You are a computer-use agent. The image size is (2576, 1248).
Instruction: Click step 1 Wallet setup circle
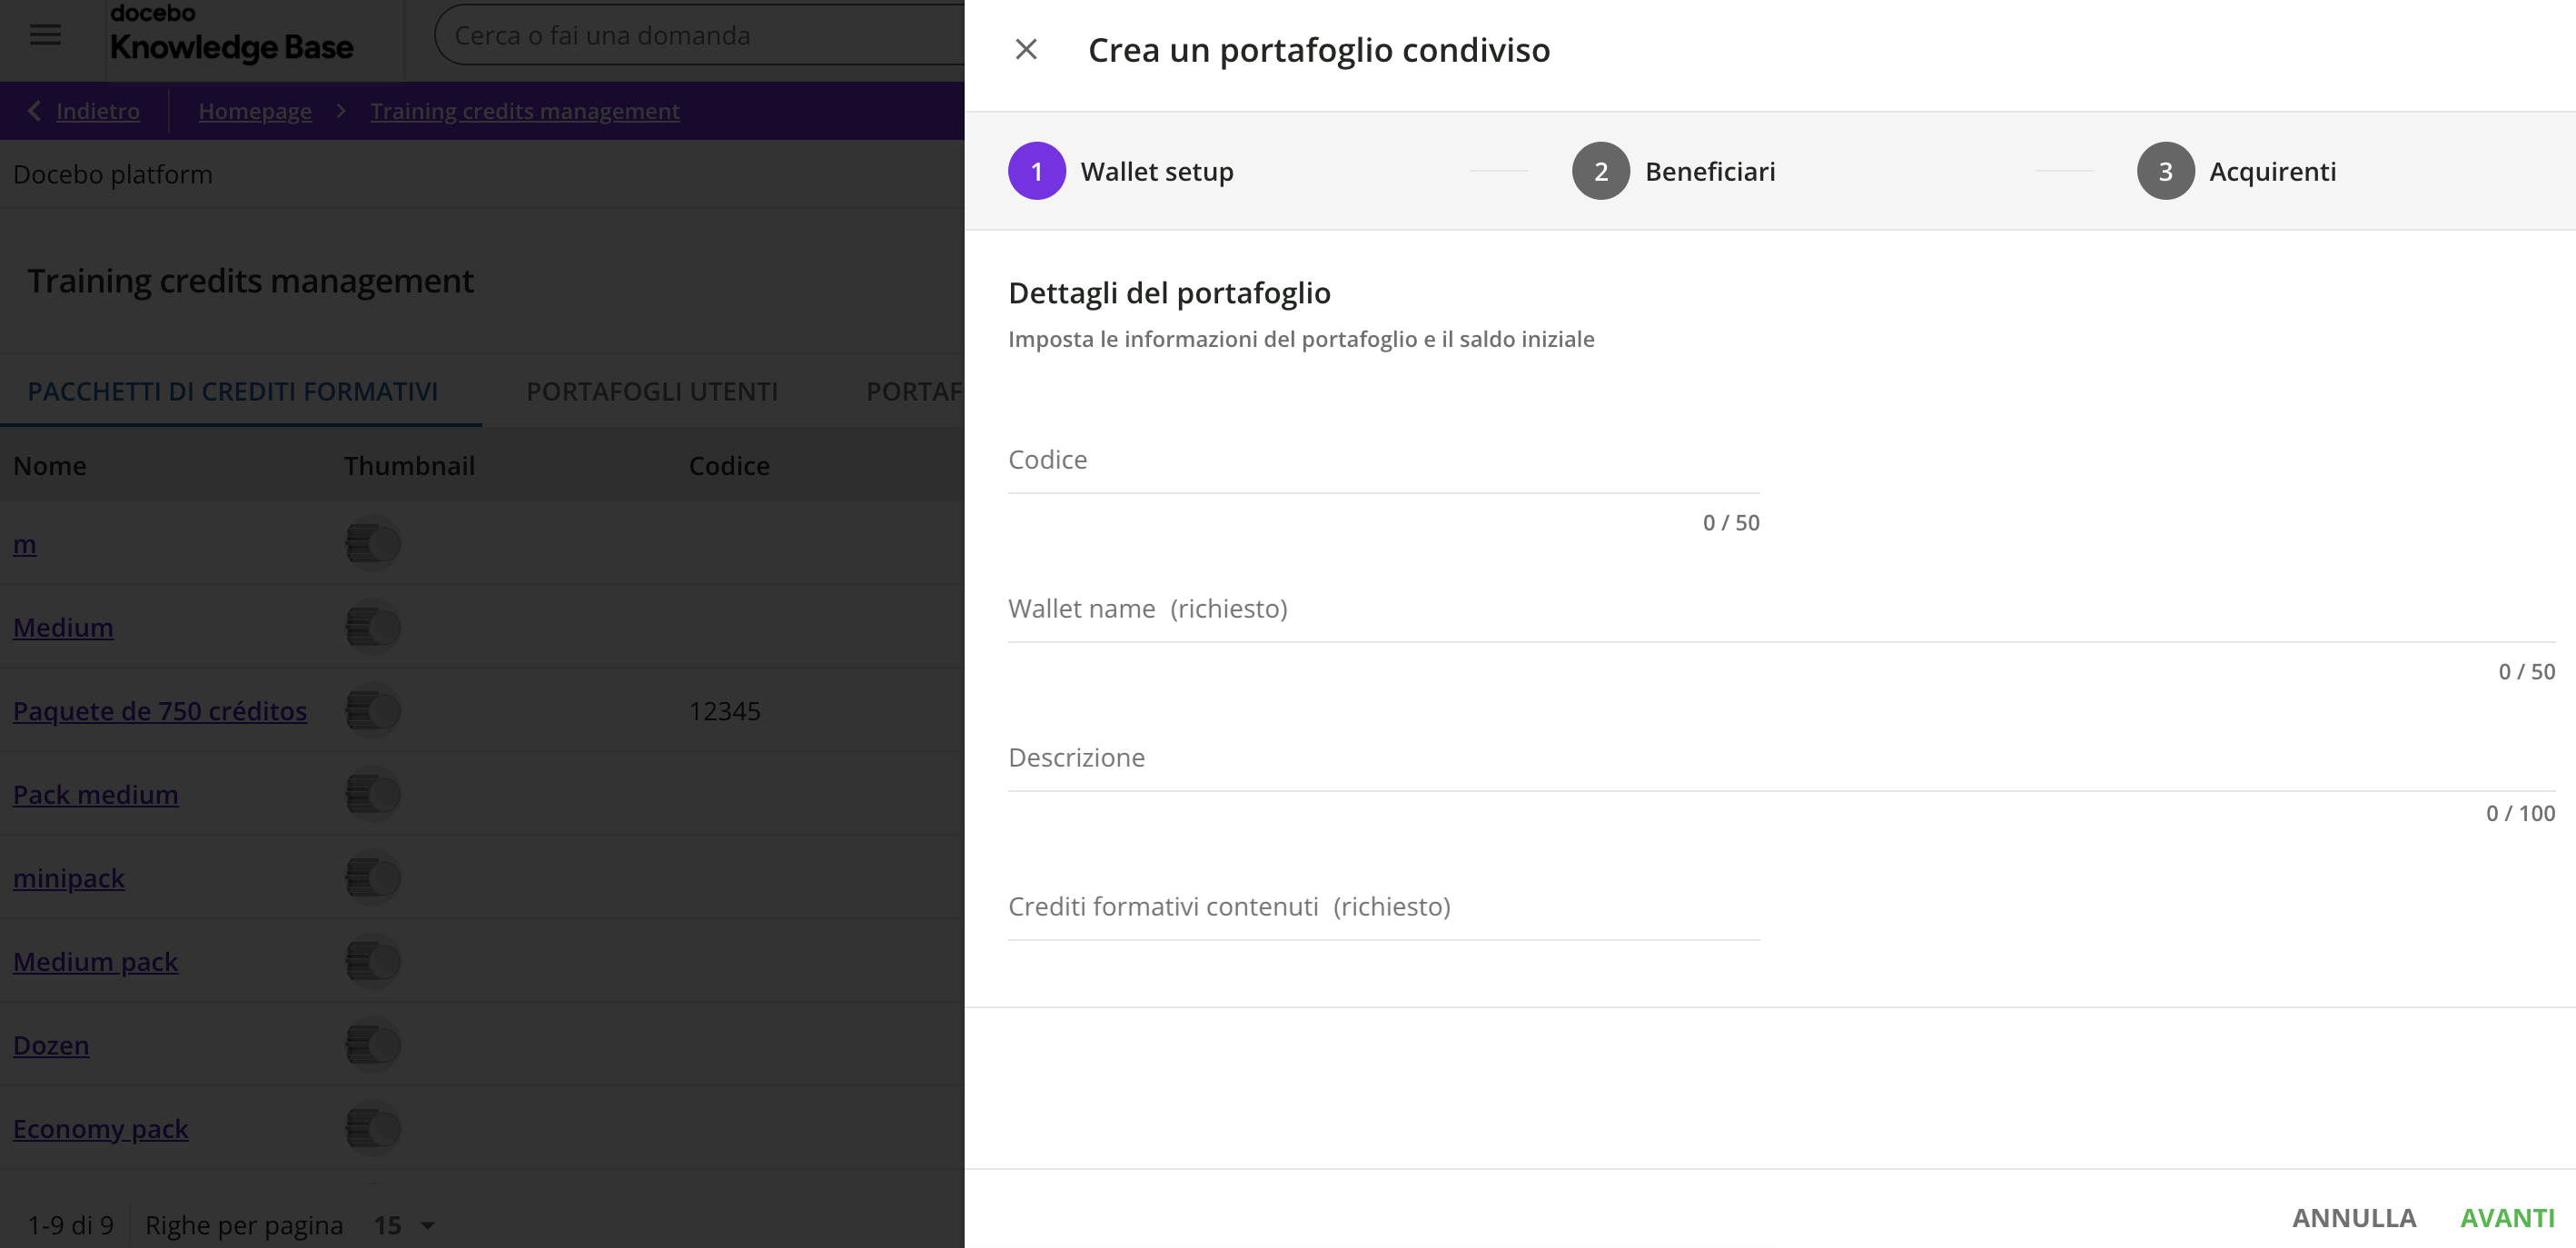[1036, 171]
